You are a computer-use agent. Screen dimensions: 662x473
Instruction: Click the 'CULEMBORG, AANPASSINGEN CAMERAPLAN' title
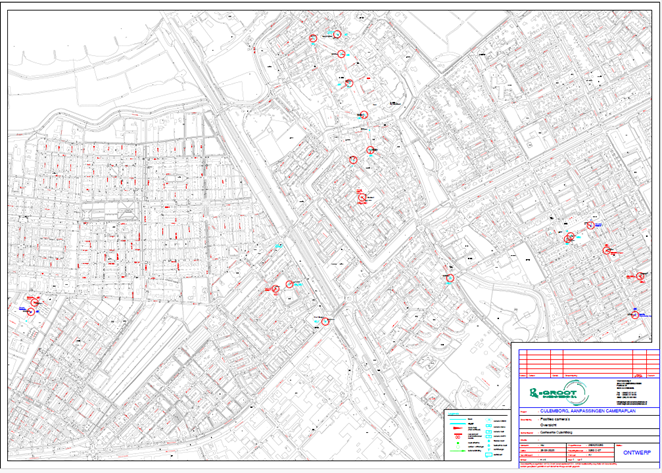[586, 411]
